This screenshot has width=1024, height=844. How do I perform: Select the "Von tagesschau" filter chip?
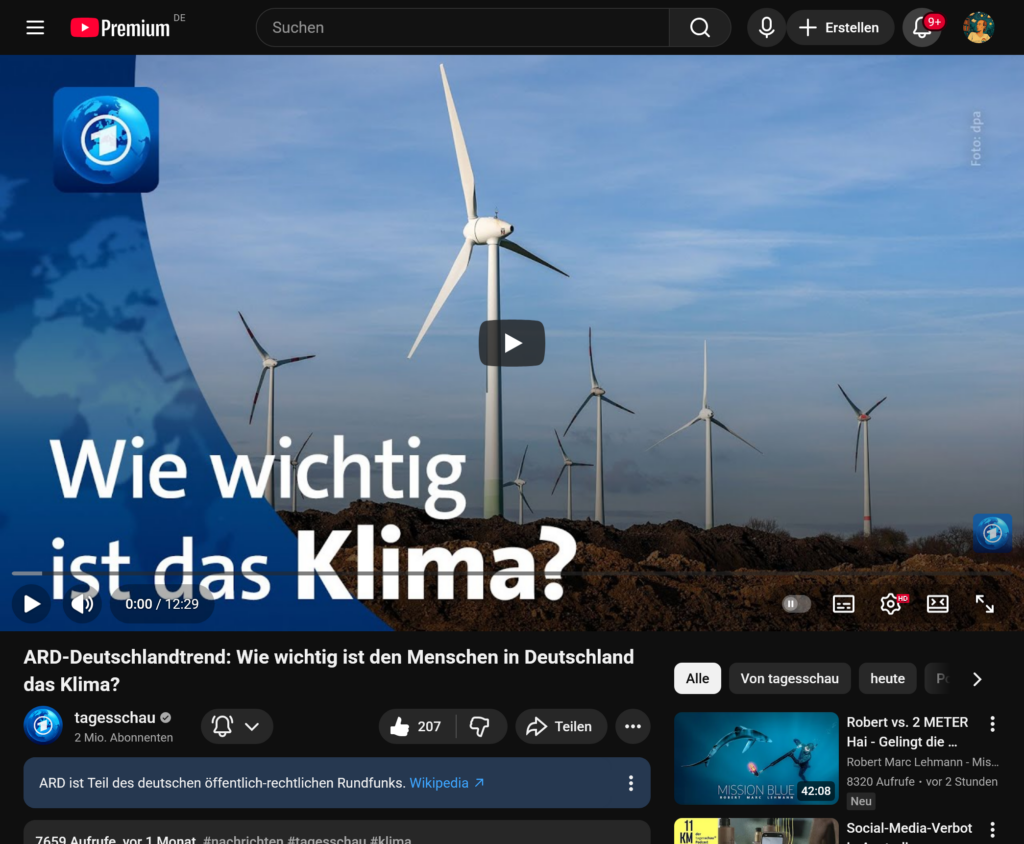(789, 678)
